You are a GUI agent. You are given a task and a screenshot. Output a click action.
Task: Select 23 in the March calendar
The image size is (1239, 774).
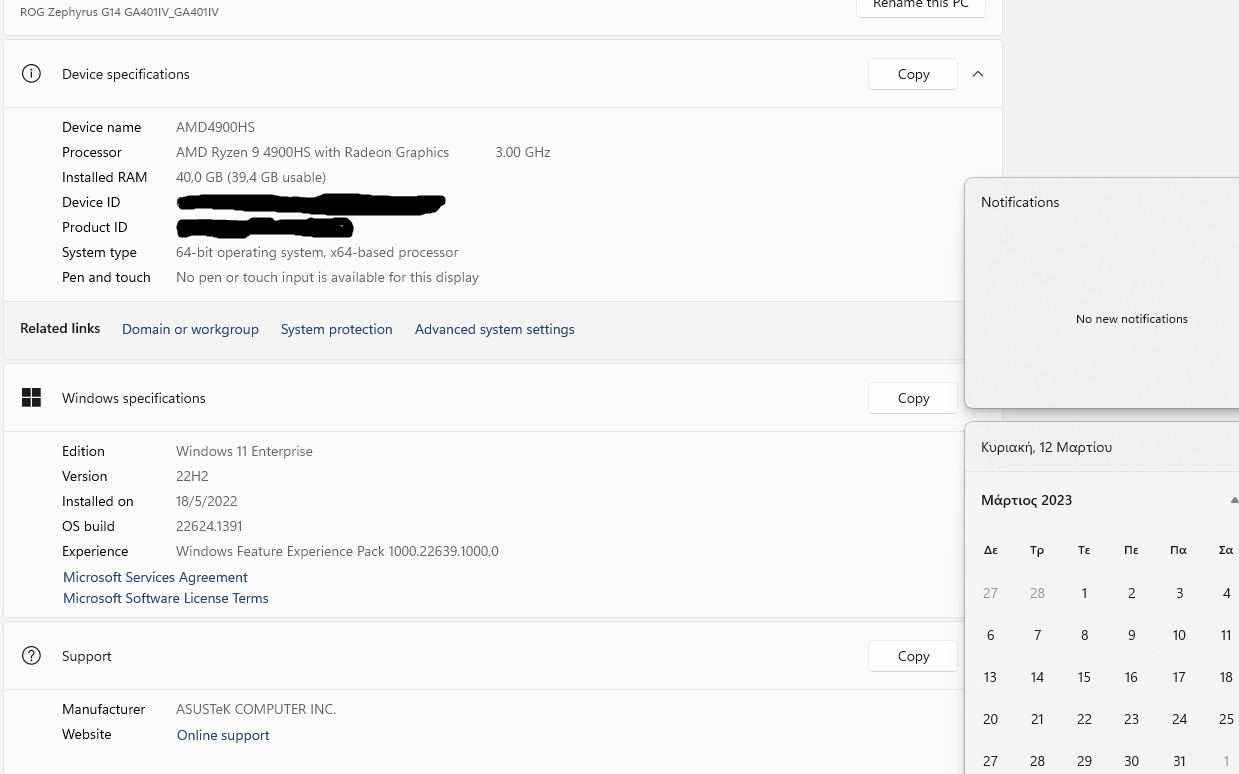[x=1131, y=719]
